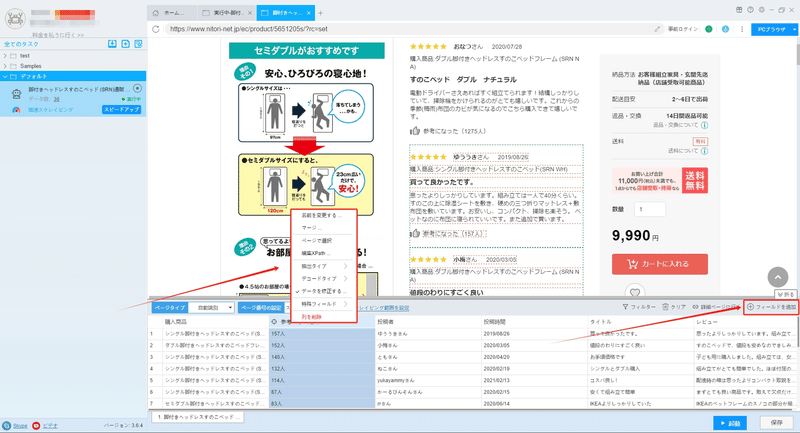Open the ページタイプ 自動識別 dropdown
Viewport: 800px width, 433px height.
pyautogui.click(x=211, y=308)
